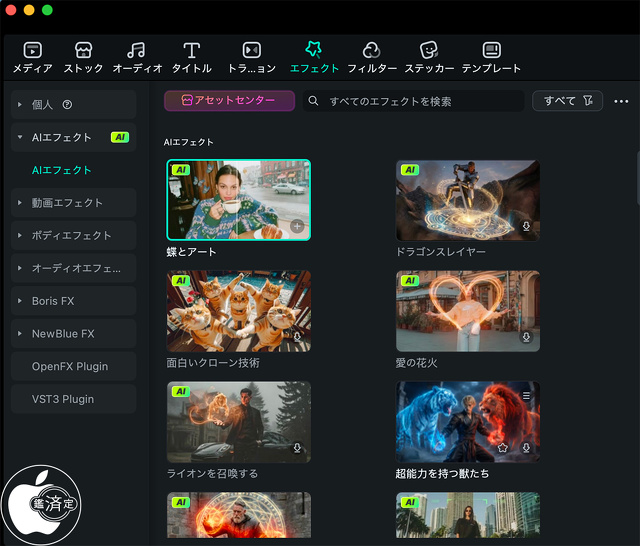640x546 pixels.
Task: Open the ステッカー stickers tab
Action: click(x=429, y=58)
